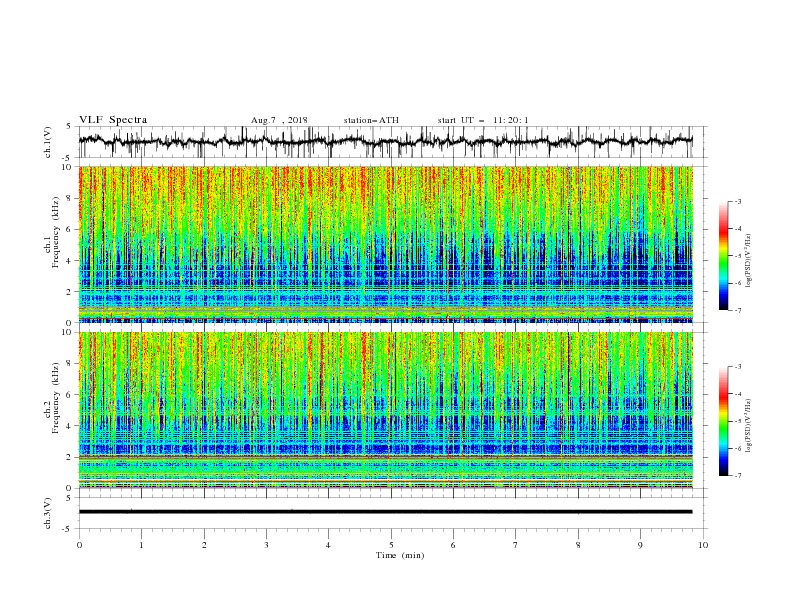Select the "station=ATH" header text

(x=371, y=120)
